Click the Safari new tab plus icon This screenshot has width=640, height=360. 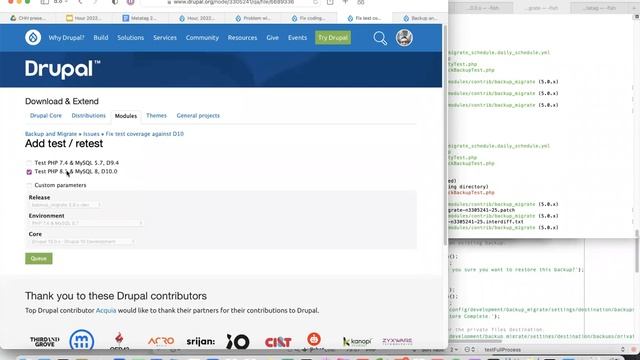pyautogui.click(x=345, y=2)
